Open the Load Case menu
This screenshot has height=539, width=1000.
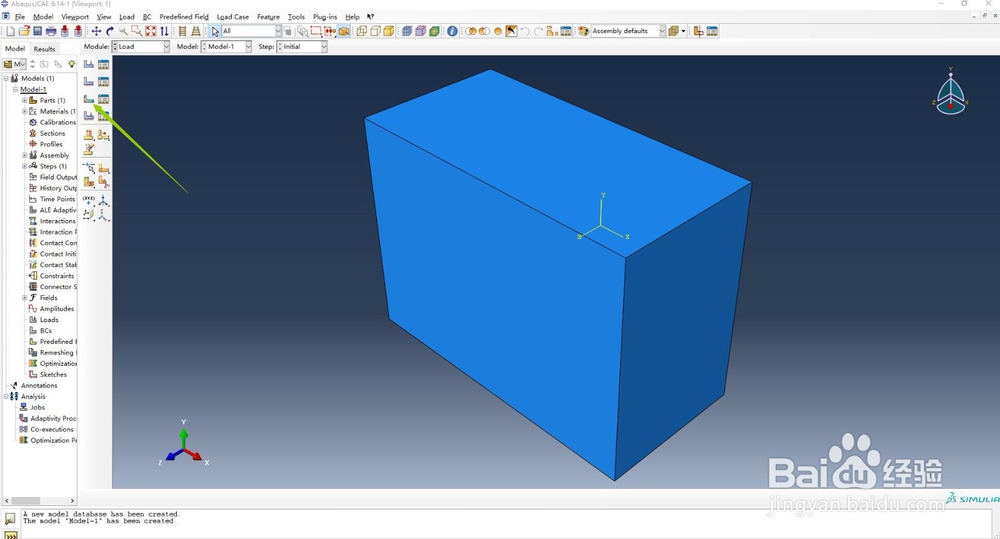point(233,17)
